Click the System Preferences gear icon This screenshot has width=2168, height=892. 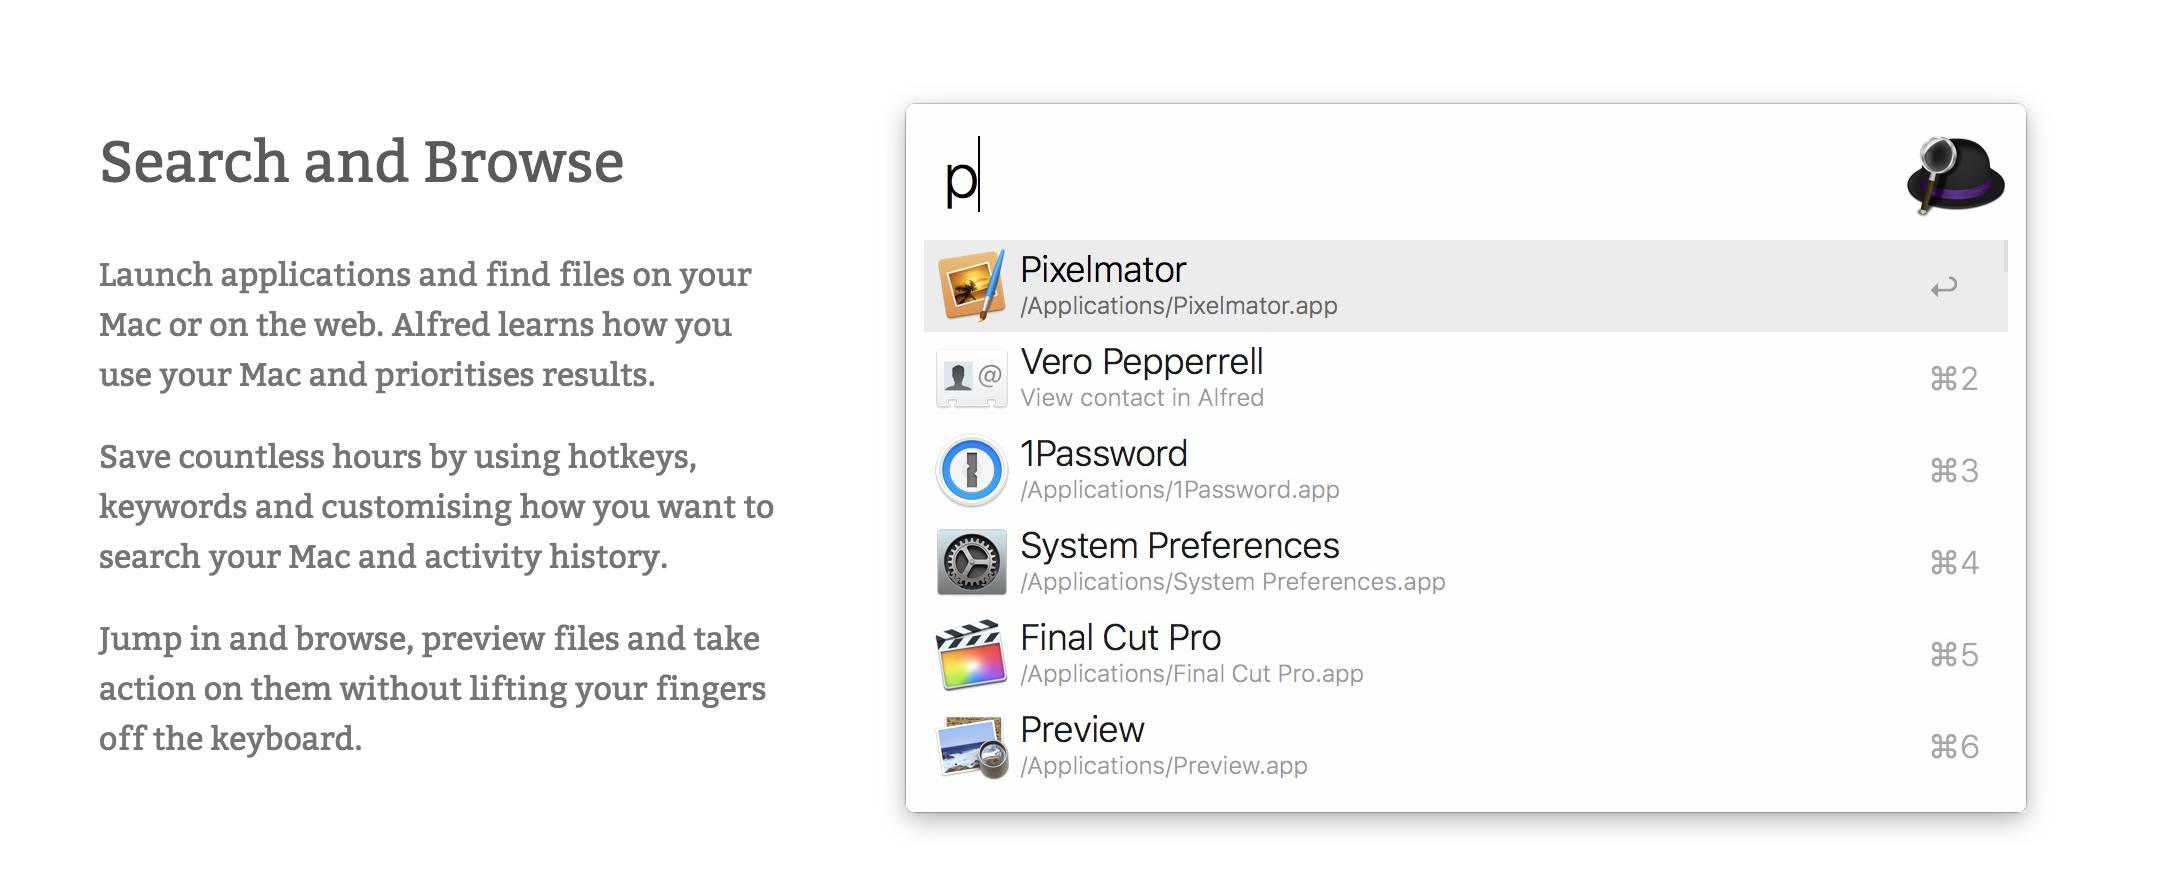pos(971,562)
